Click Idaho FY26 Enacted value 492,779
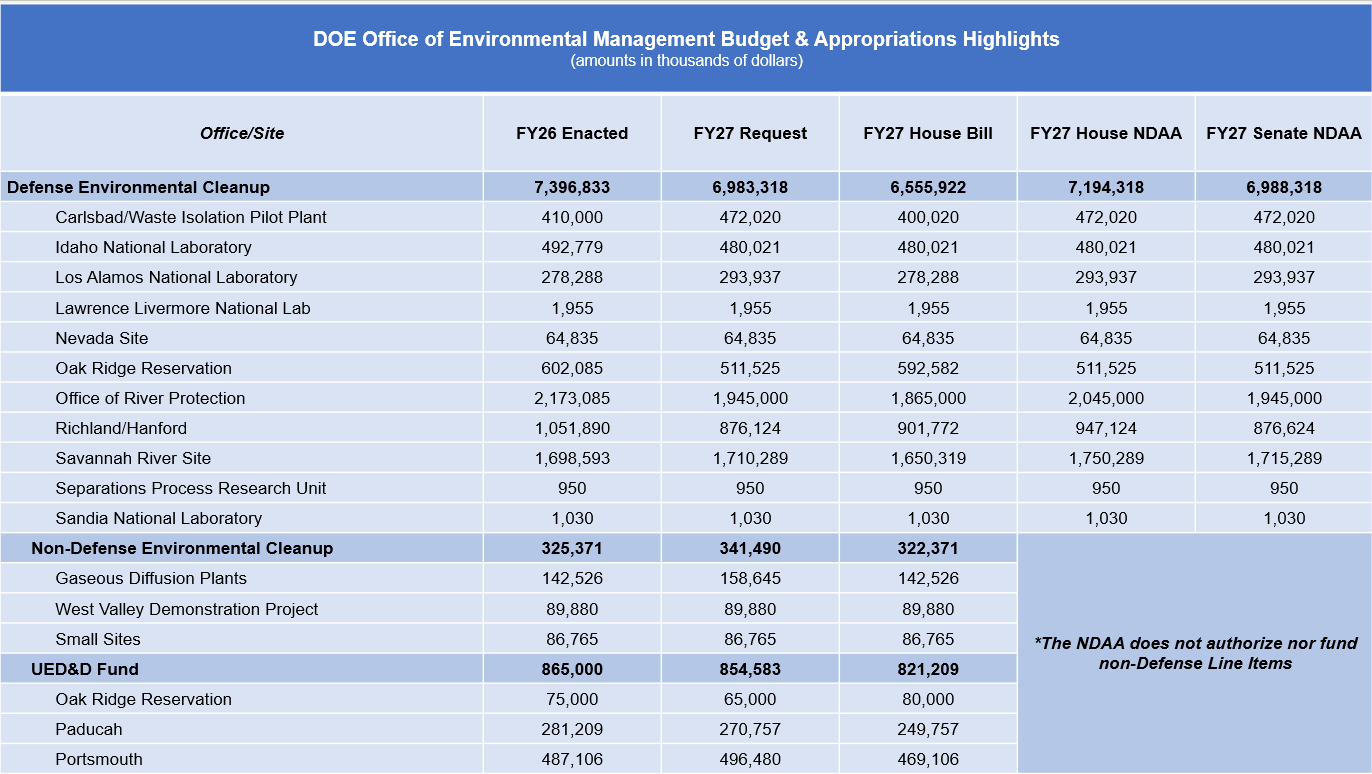The height and width of the screenshot is (774, 1372). point(572,247)
